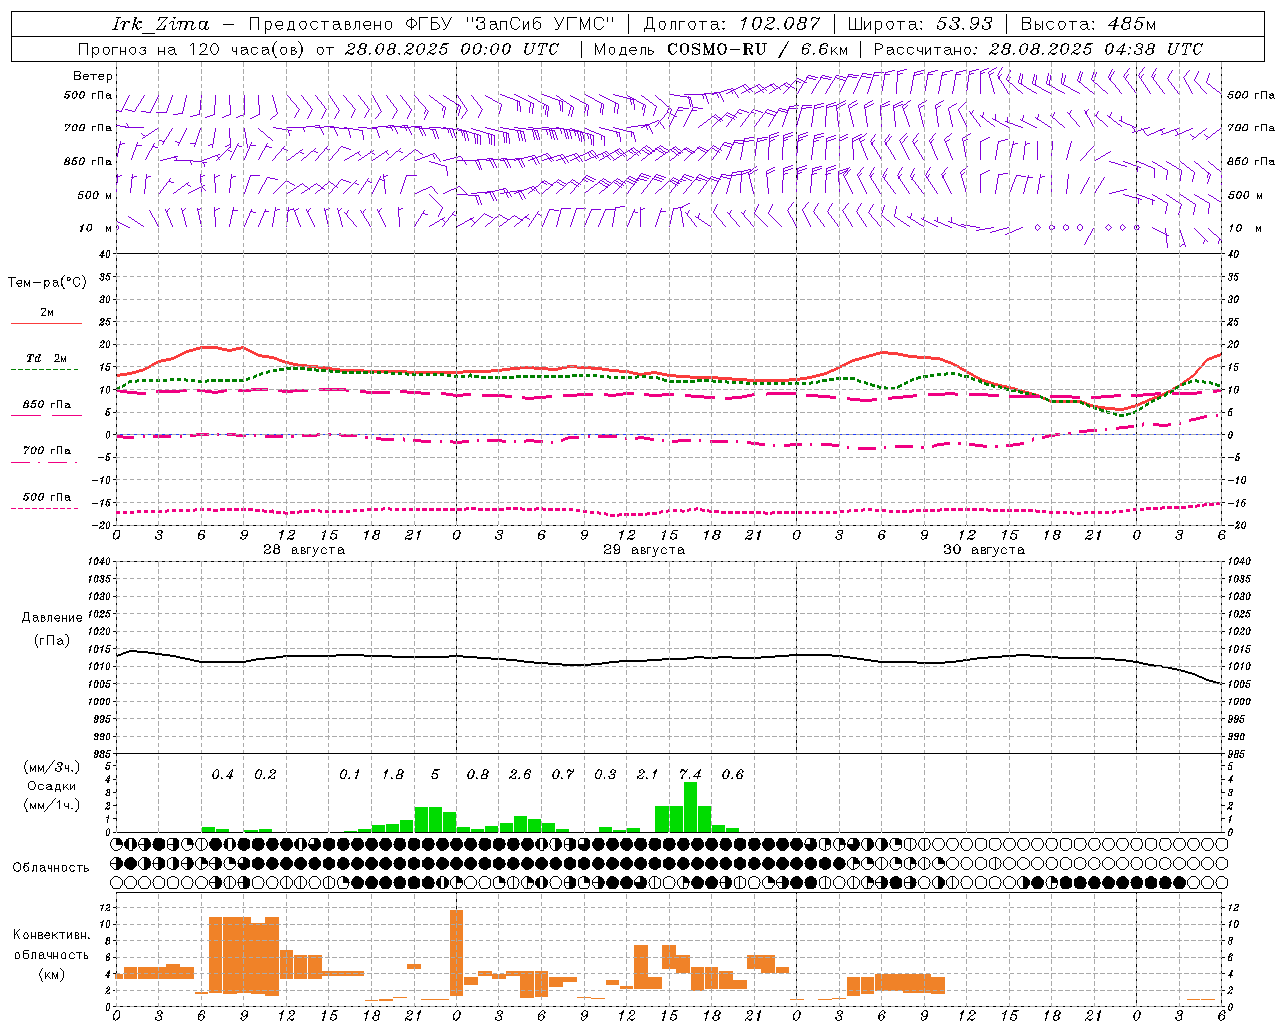
Task: Select the forecast text 'Прогноз на 120 часа(ов)'
Action: tap(193, 49)
